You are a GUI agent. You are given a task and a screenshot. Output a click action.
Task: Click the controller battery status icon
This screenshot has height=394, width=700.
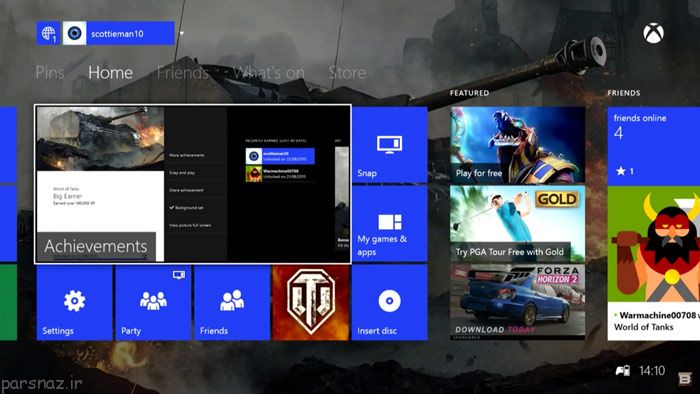623,370
